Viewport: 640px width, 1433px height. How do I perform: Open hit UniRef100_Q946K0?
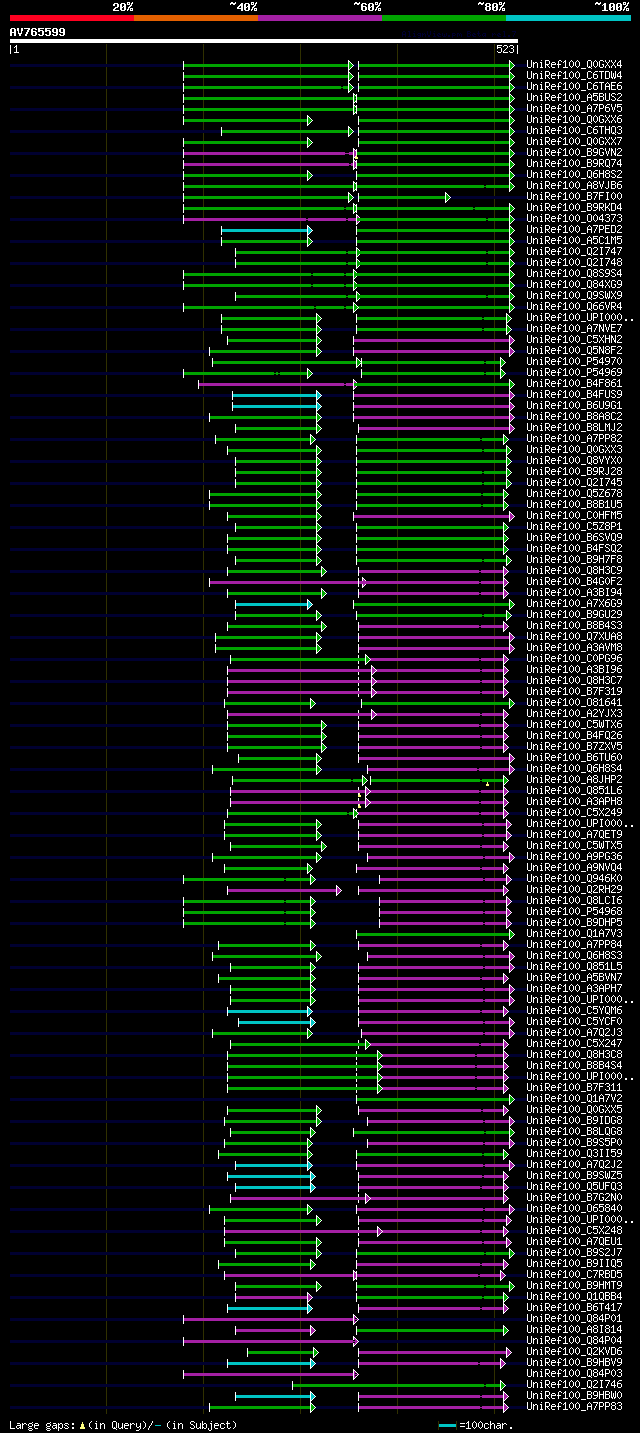pos(574,878)
